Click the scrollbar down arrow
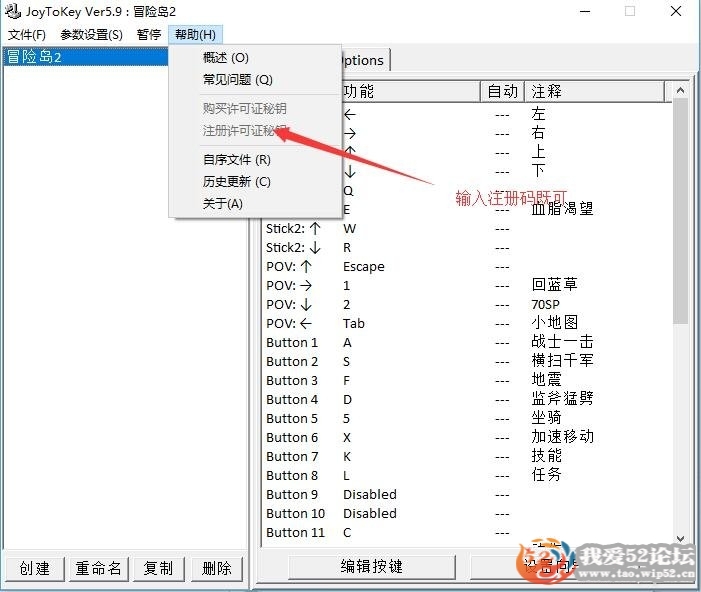Screen dimensions: 701x592 pyautogui.click(x=680, y=539)
